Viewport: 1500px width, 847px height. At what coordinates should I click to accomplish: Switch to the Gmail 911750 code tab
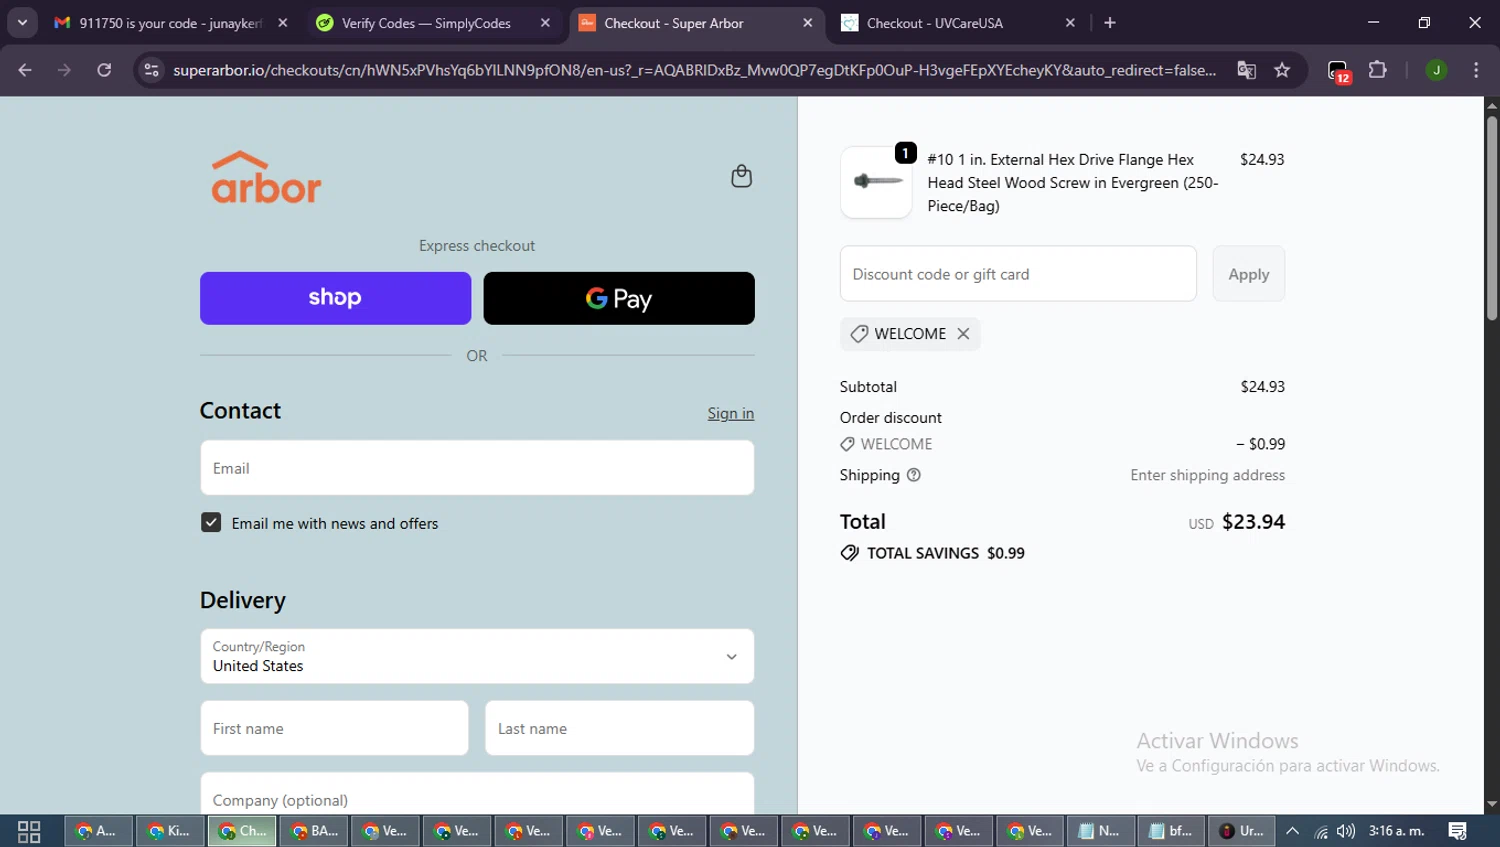[170, 23]
